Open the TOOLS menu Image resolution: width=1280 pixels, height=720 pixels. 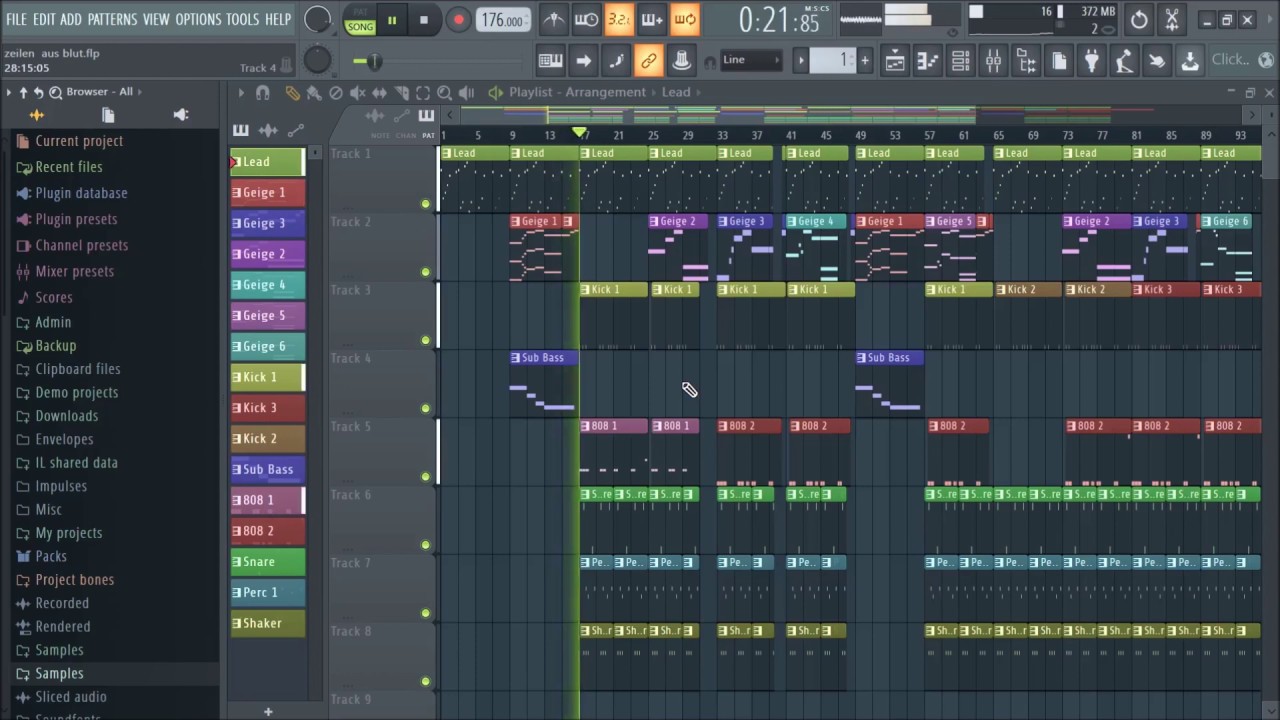point(242,19)
